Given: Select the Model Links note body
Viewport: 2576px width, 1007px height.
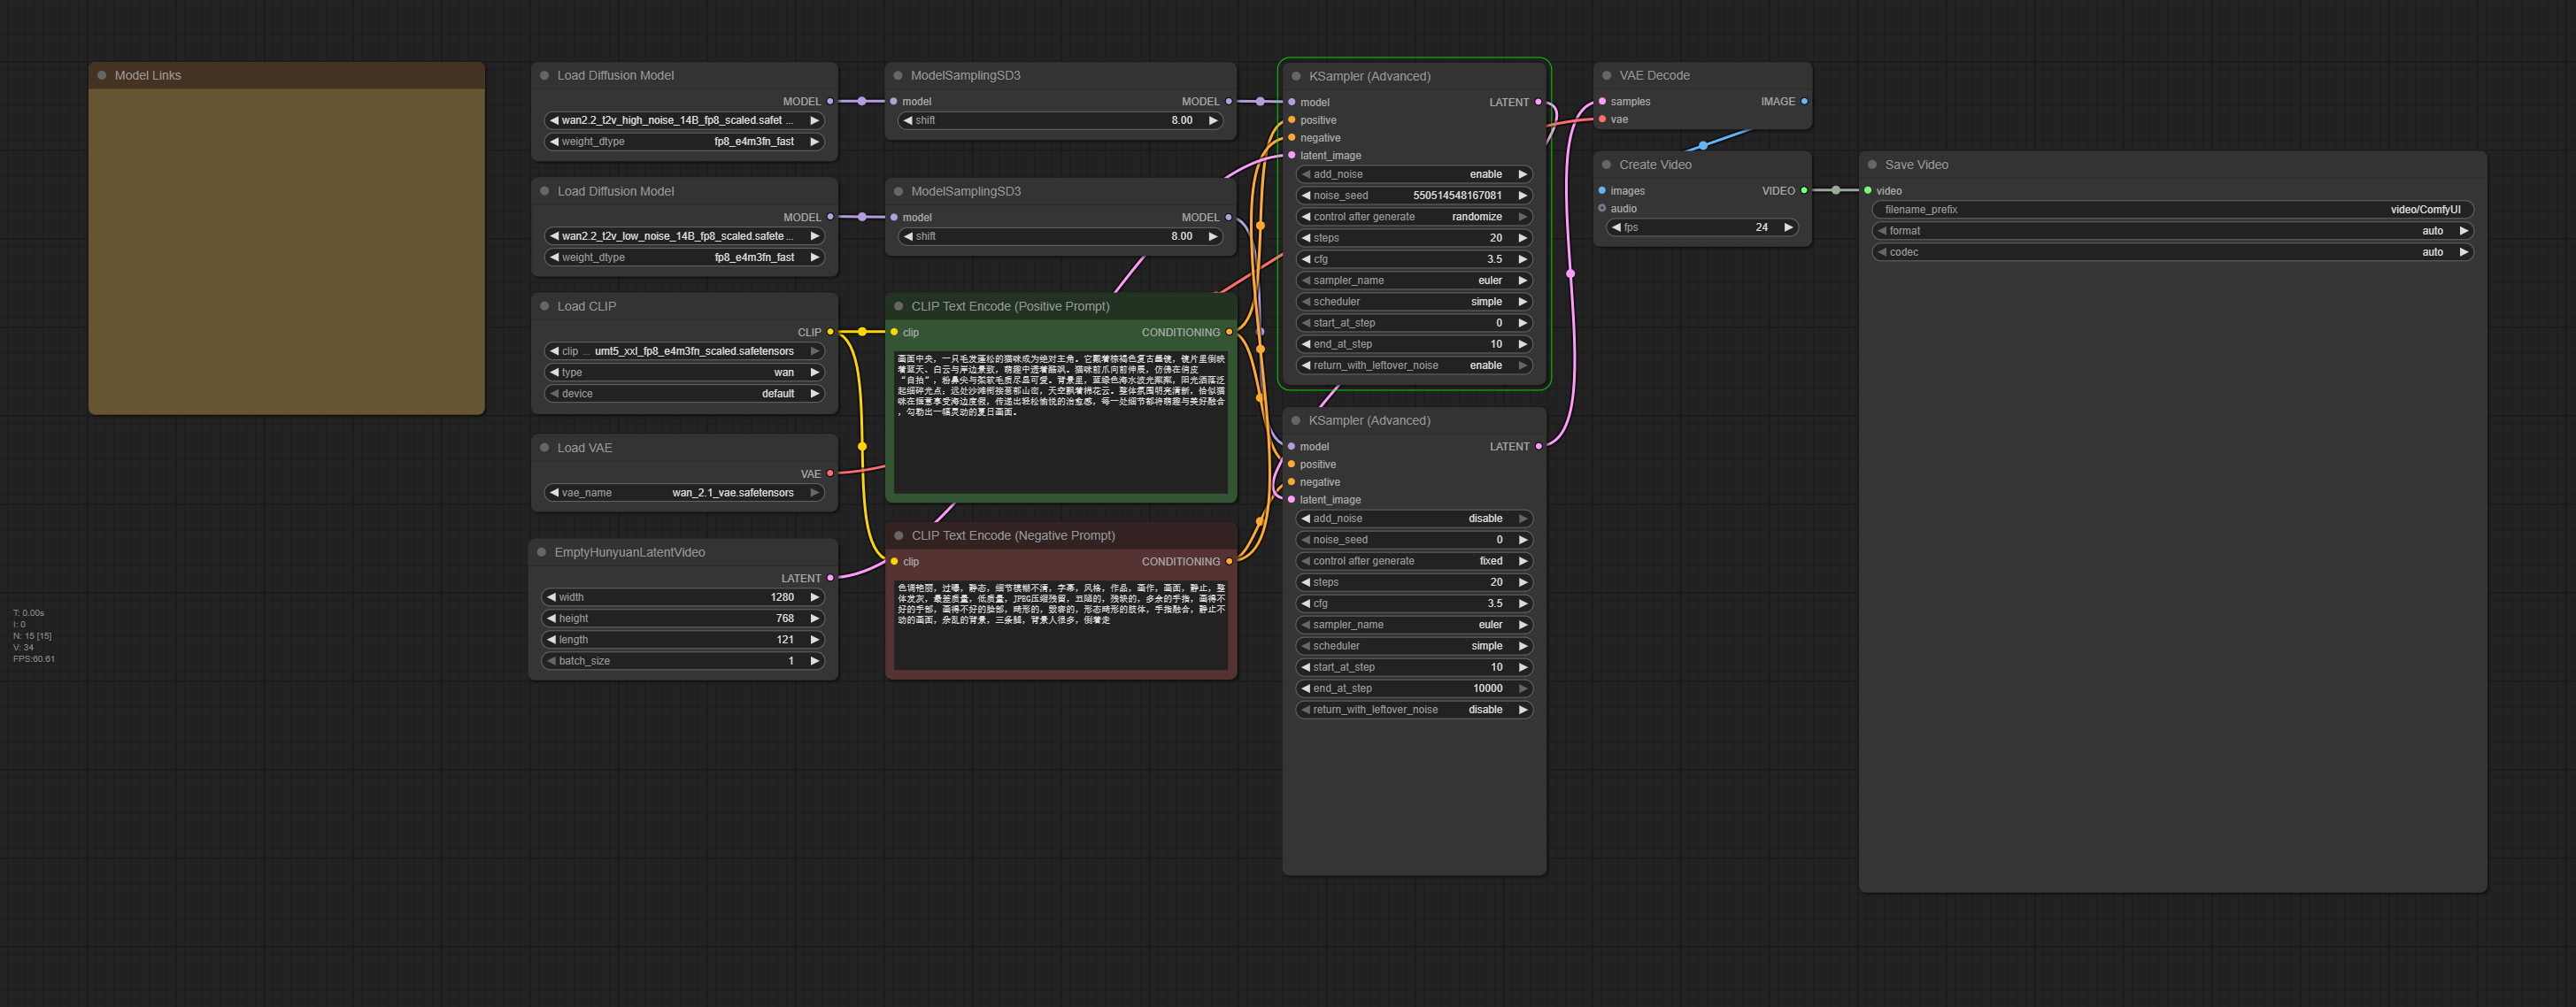Looking at the screenshot, I should click(287, 250).
